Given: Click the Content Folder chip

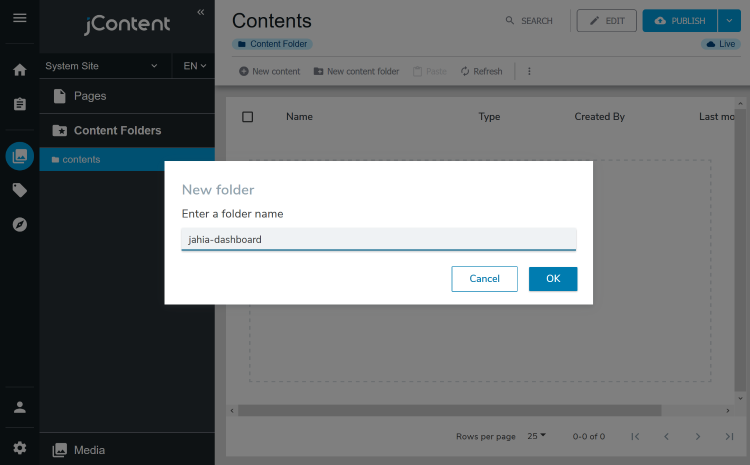Looking at the screenshot, I should coord(273,44).
